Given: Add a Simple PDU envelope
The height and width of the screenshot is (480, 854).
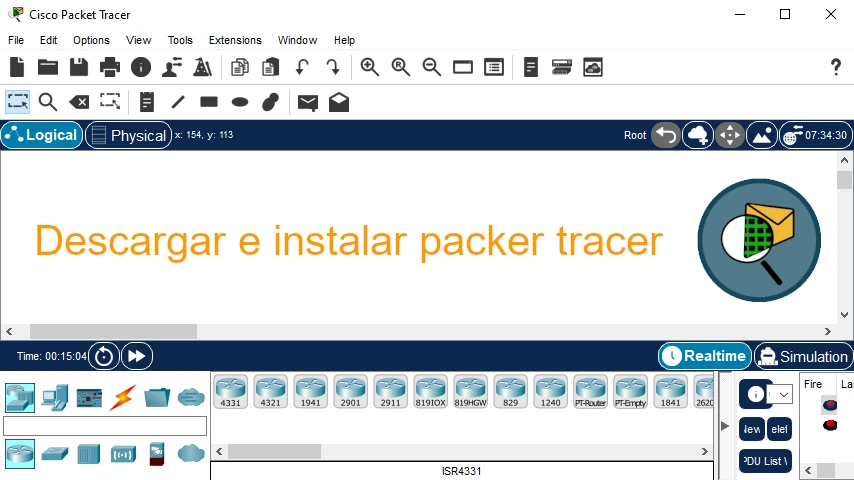Looking at the screenshot, I should 308,102.
